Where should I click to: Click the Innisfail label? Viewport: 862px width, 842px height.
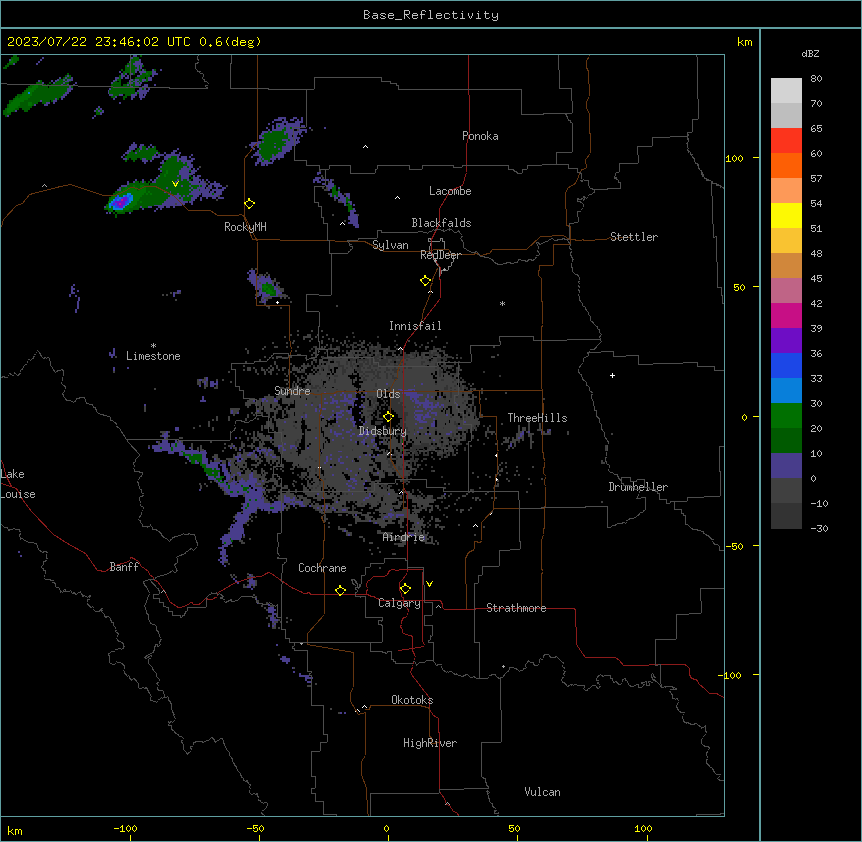click(x=415, y=326)
